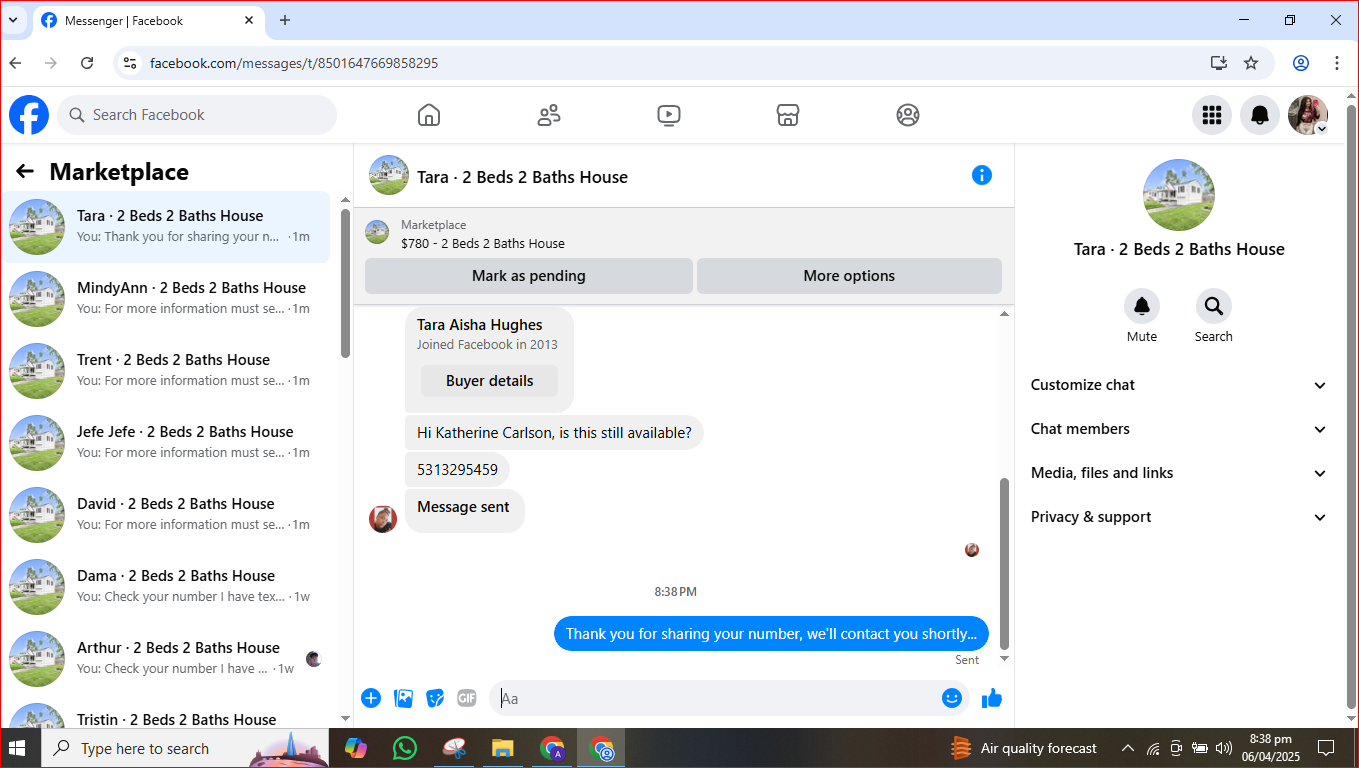The height and width of the screenshot is (768, 1359).
Task: Open File Explorer from the taskbar
Action: coord(502,748)
